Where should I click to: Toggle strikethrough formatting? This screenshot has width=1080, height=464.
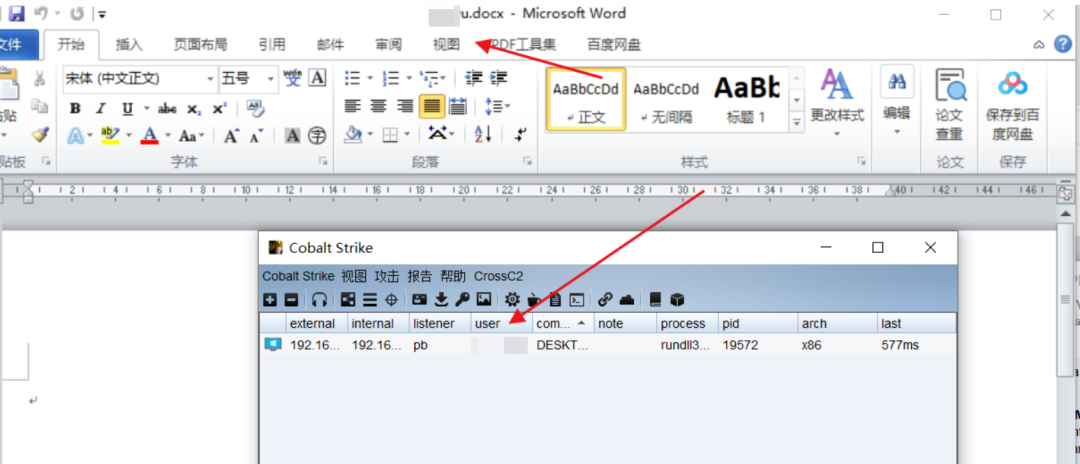[x=167, y=109]
